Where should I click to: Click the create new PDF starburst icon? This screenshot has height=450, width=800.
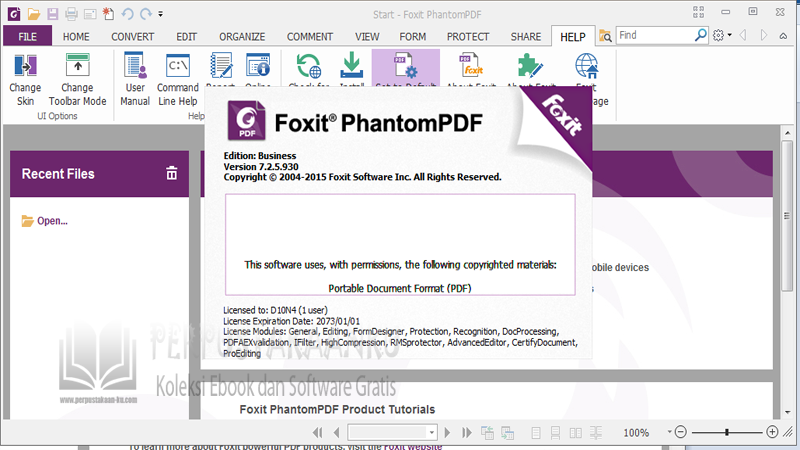109,14
